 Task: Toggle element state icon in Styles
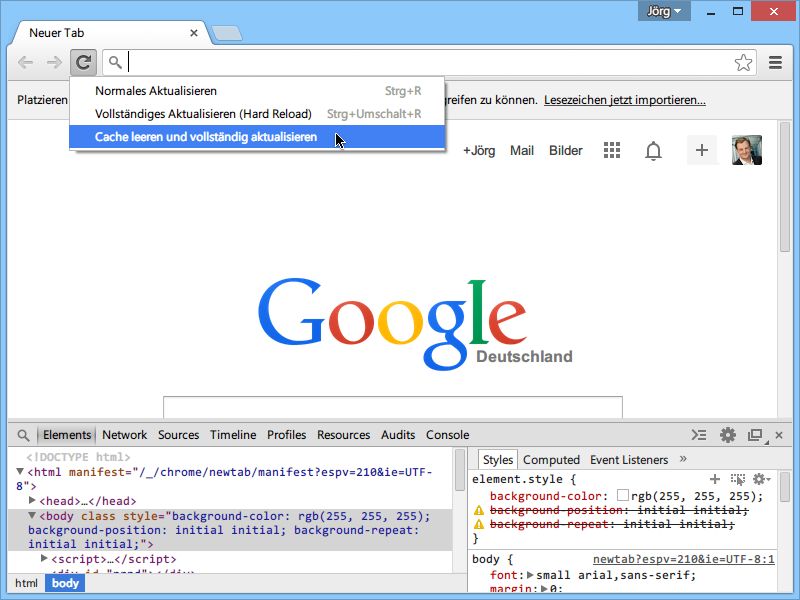tap(738, 479)
